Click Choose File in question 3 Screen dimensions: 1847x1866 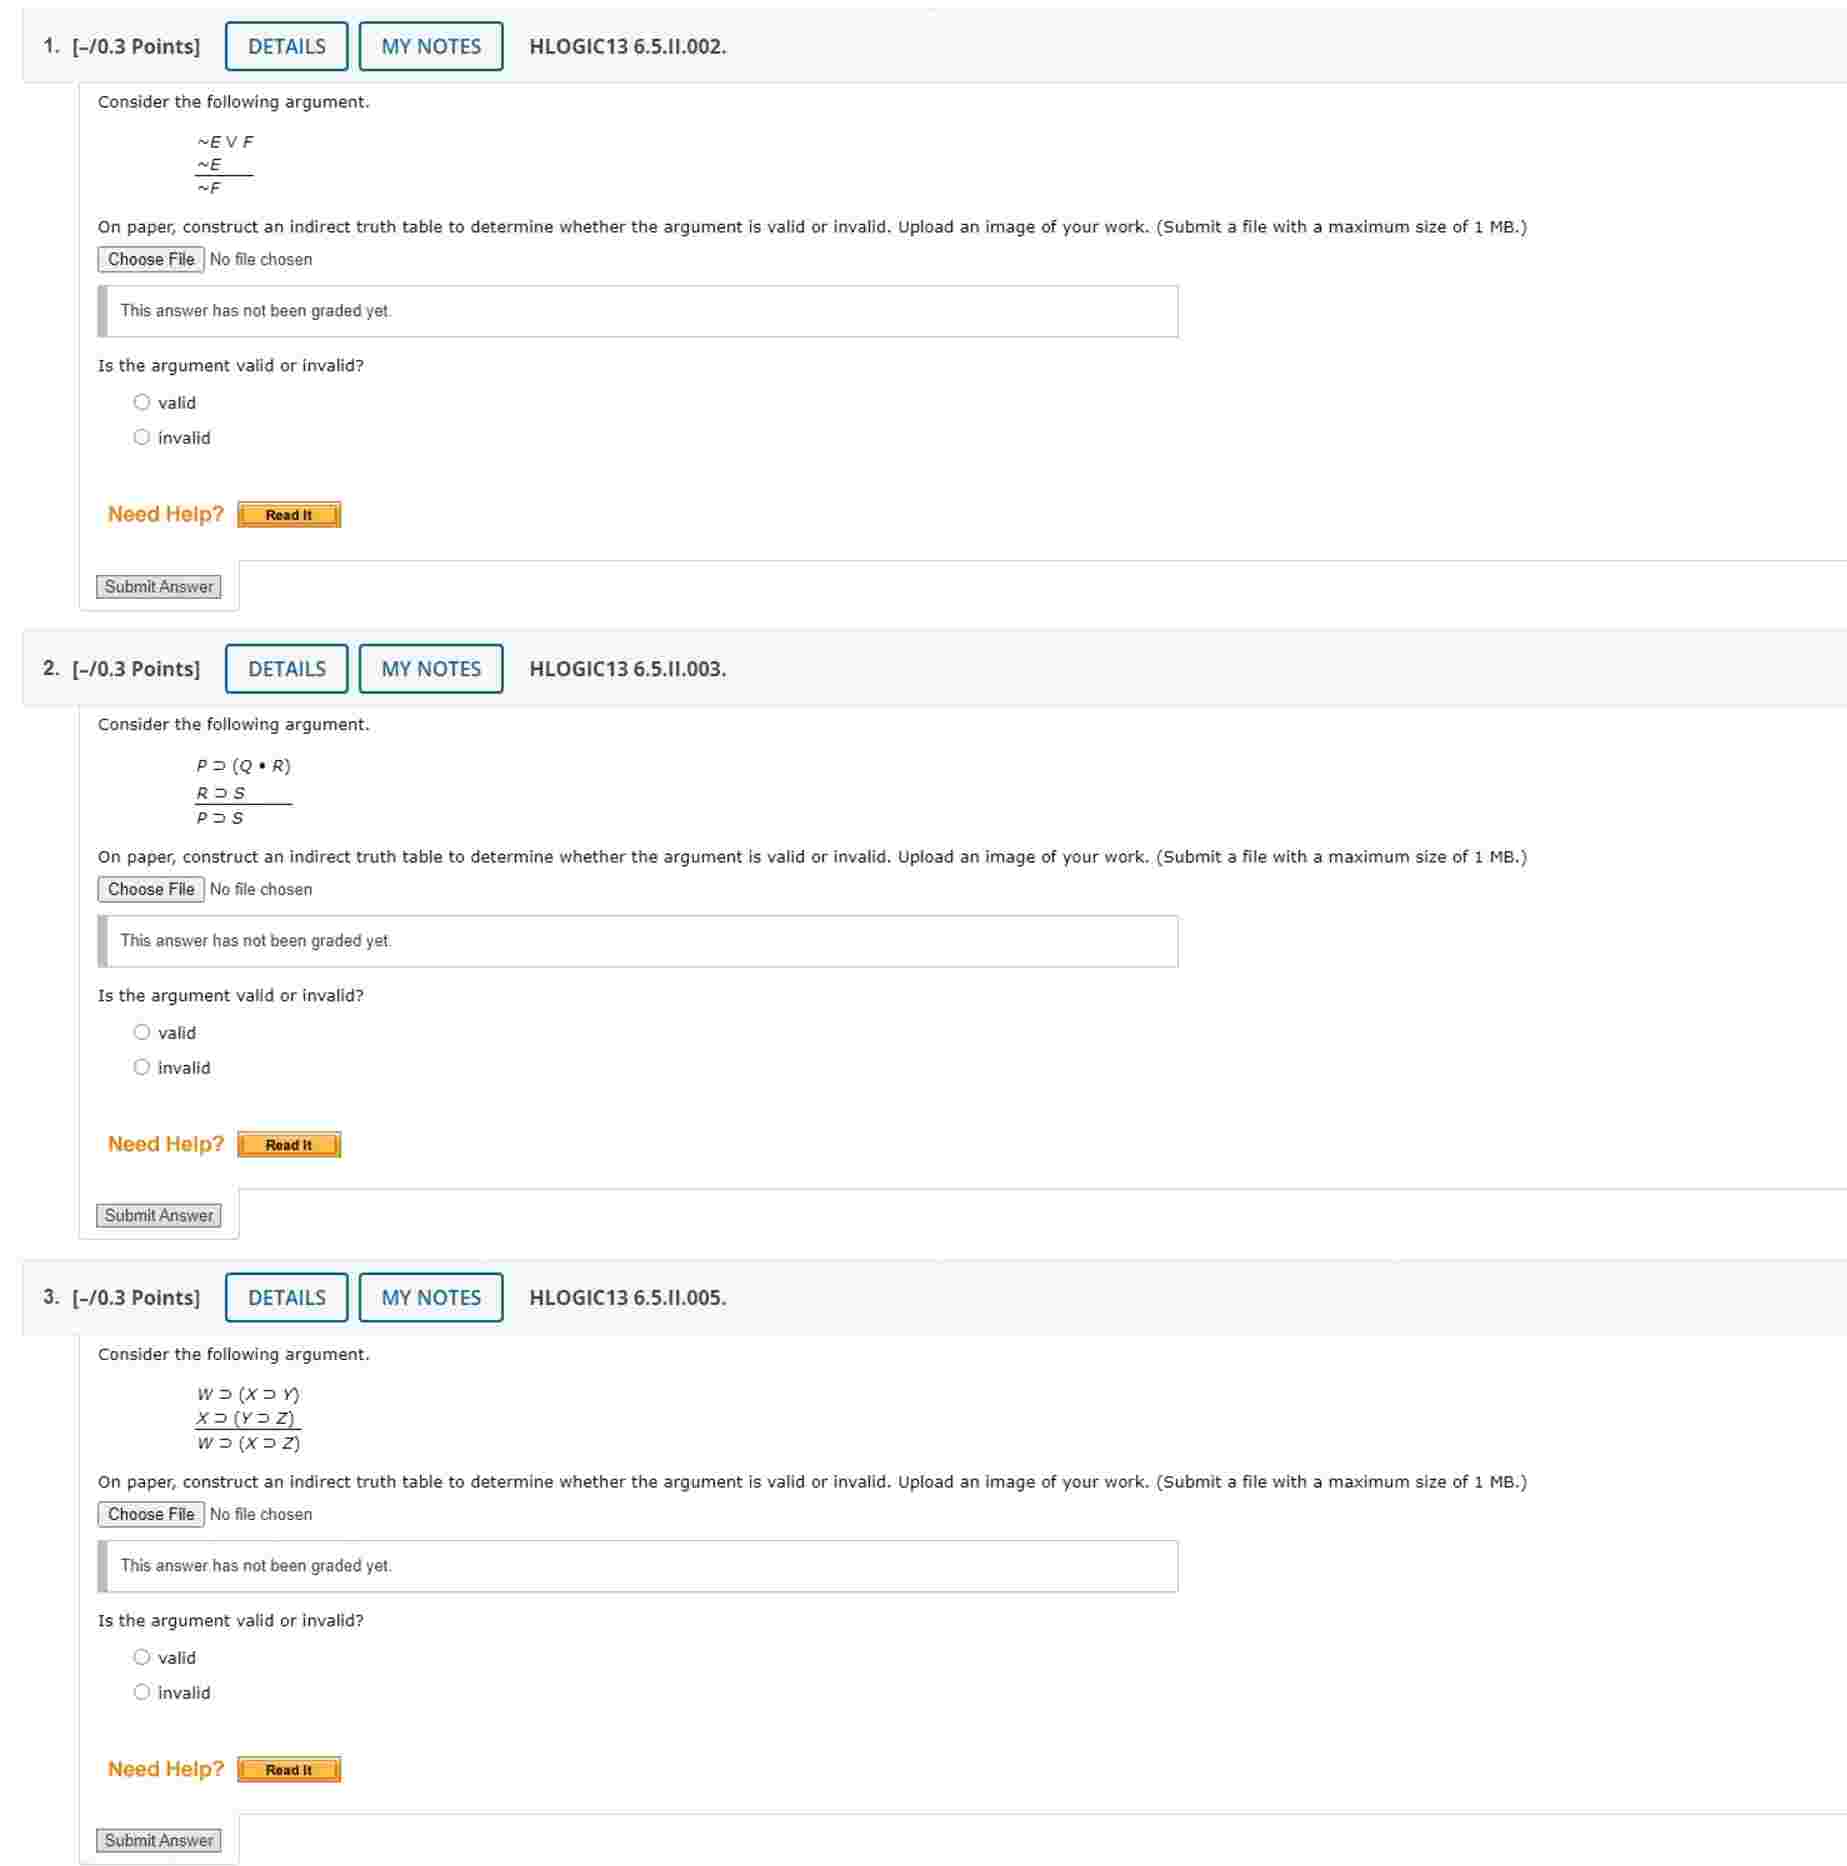(151, 1515)
